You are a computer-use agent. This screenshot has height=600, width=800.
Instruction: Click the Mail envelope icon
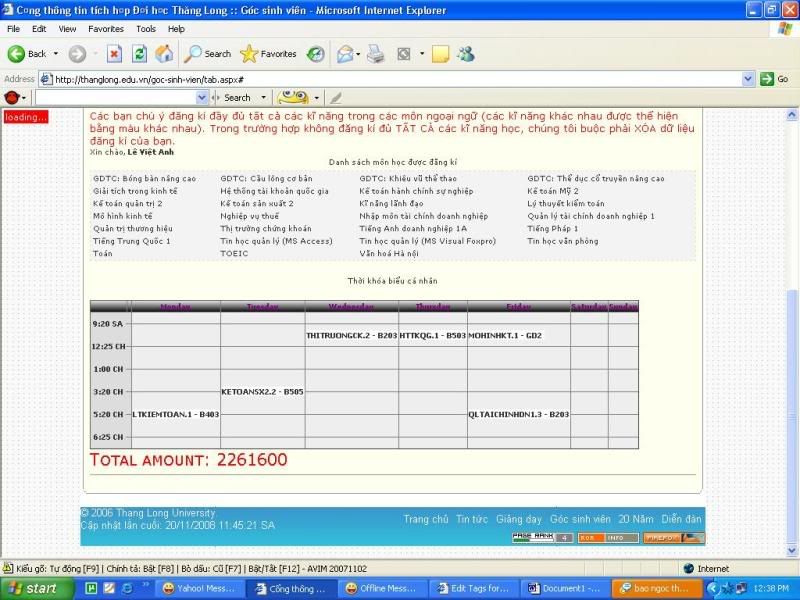[x=345, y=54]
